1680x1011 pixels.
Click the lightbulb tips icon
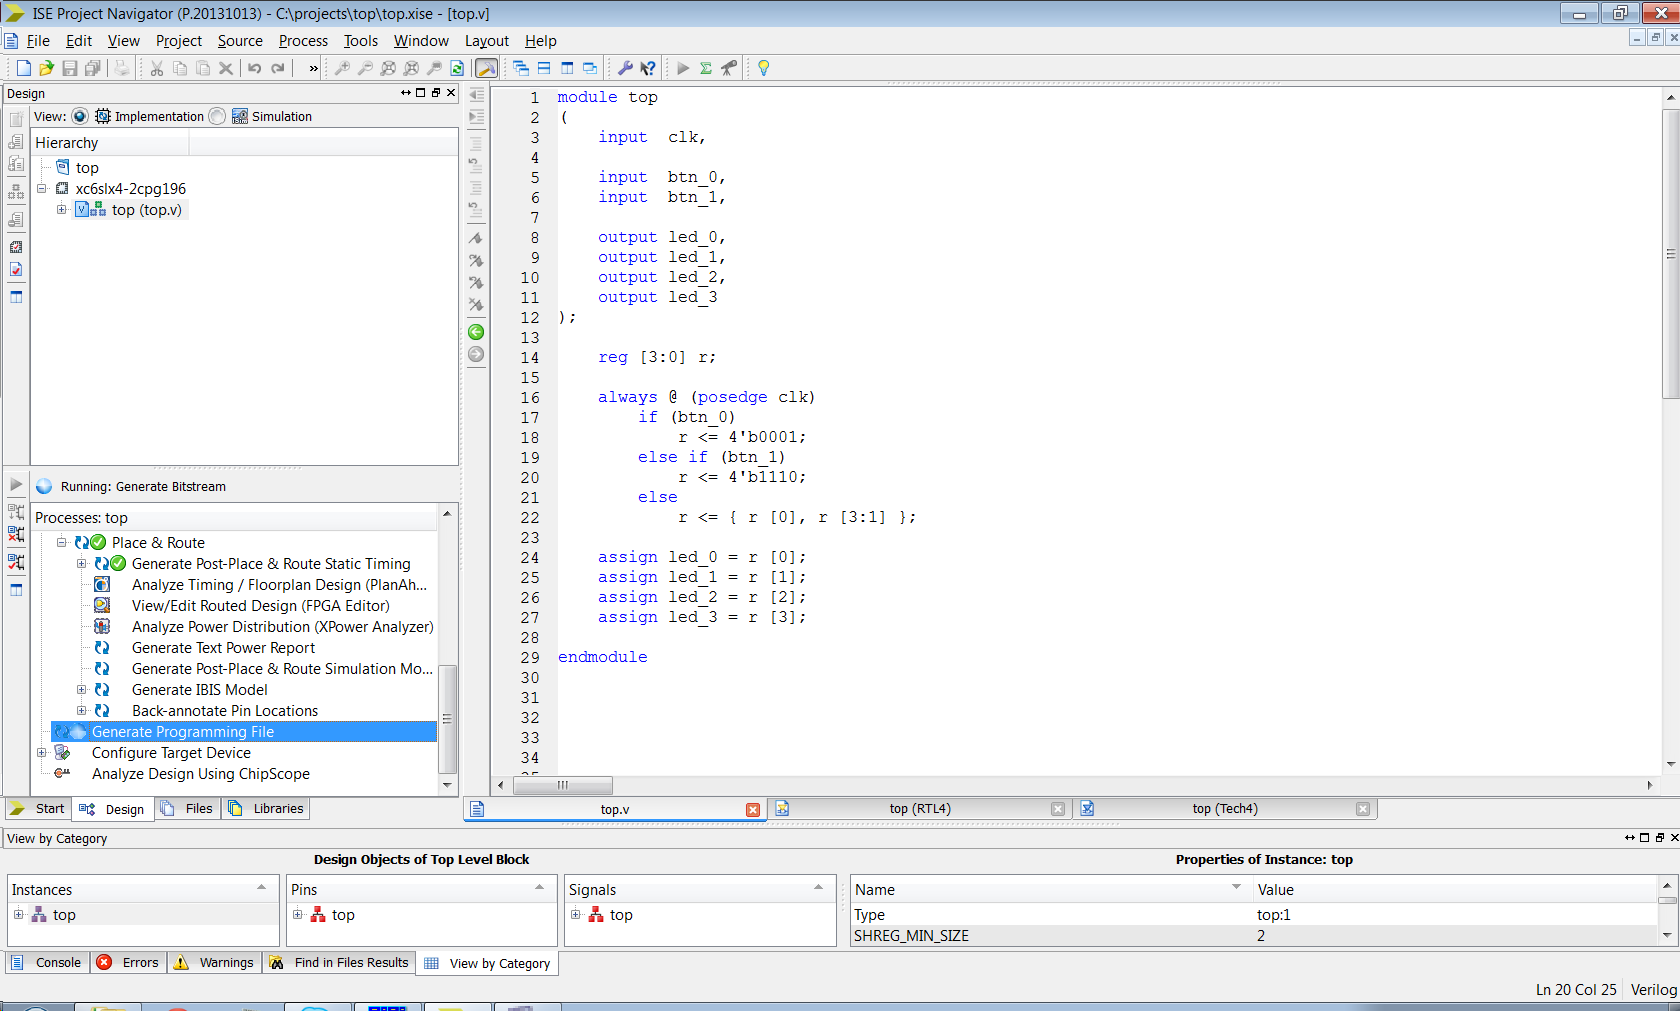(x=764, y=68)
